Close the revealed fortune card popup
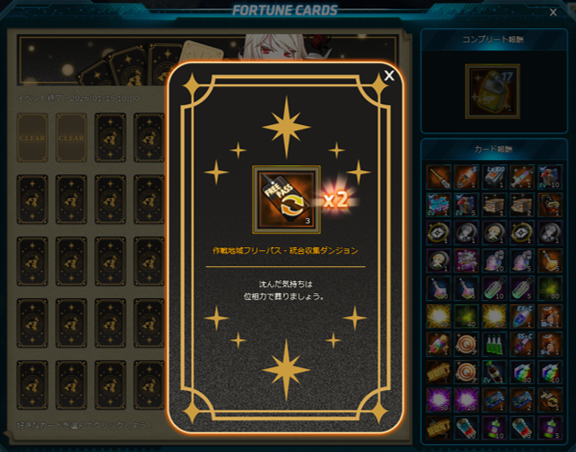 click(x=389, y=76)
